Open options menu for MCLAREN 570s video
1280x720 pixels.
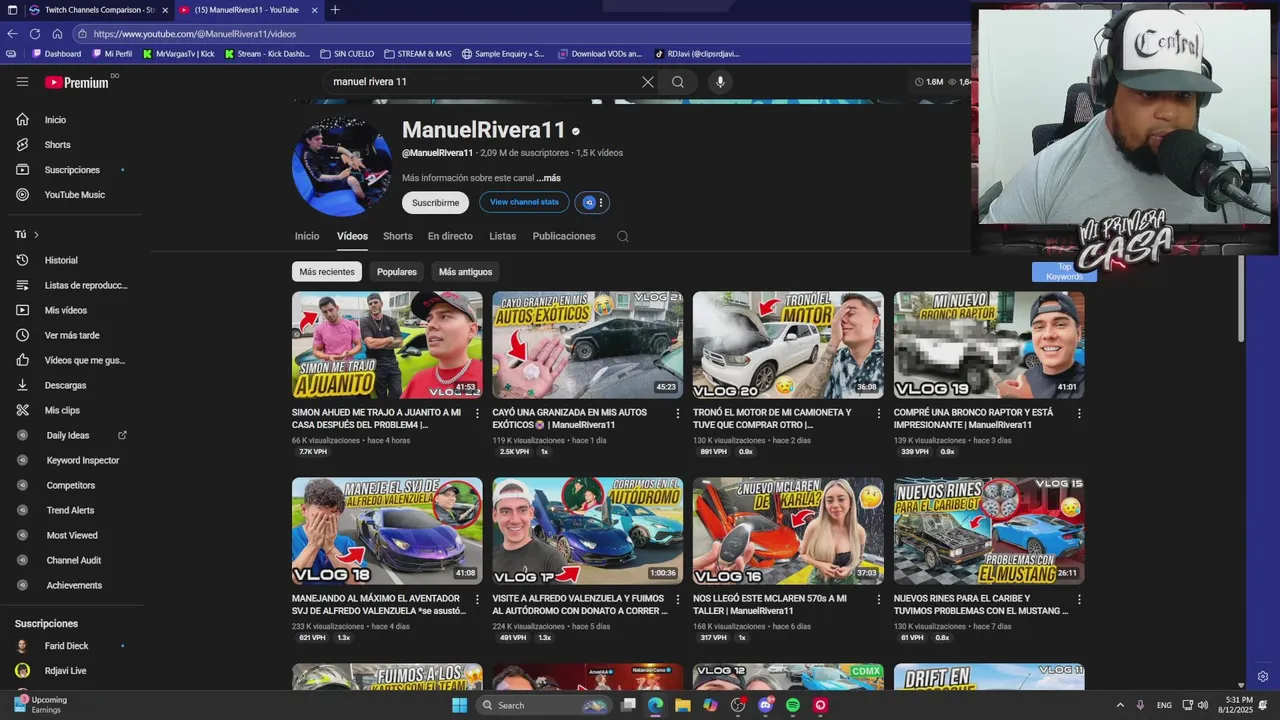tap(879, 599)
